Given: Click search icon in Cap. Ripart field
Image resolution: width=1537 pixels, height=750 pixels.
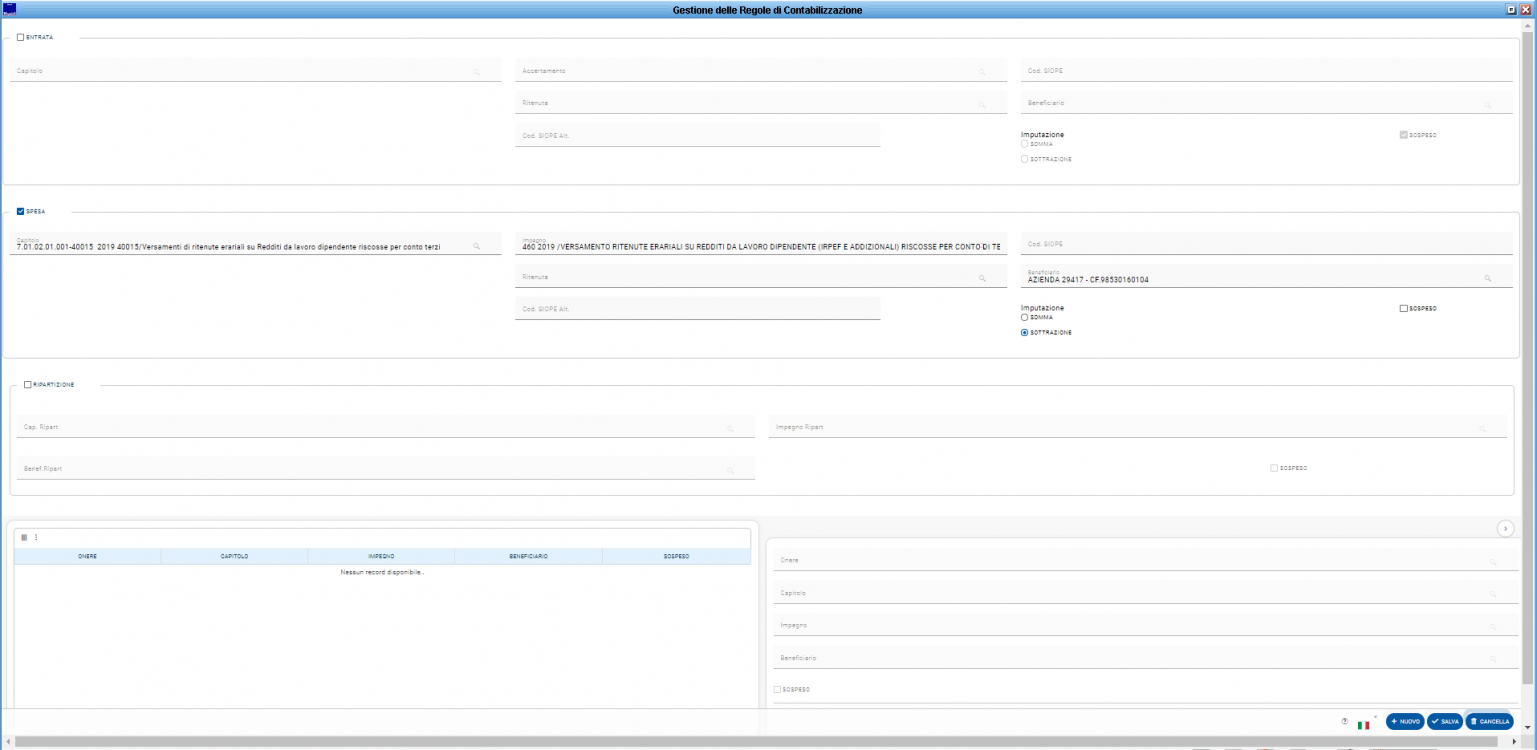Looking at the screenshot, I should tap(730, 429).
